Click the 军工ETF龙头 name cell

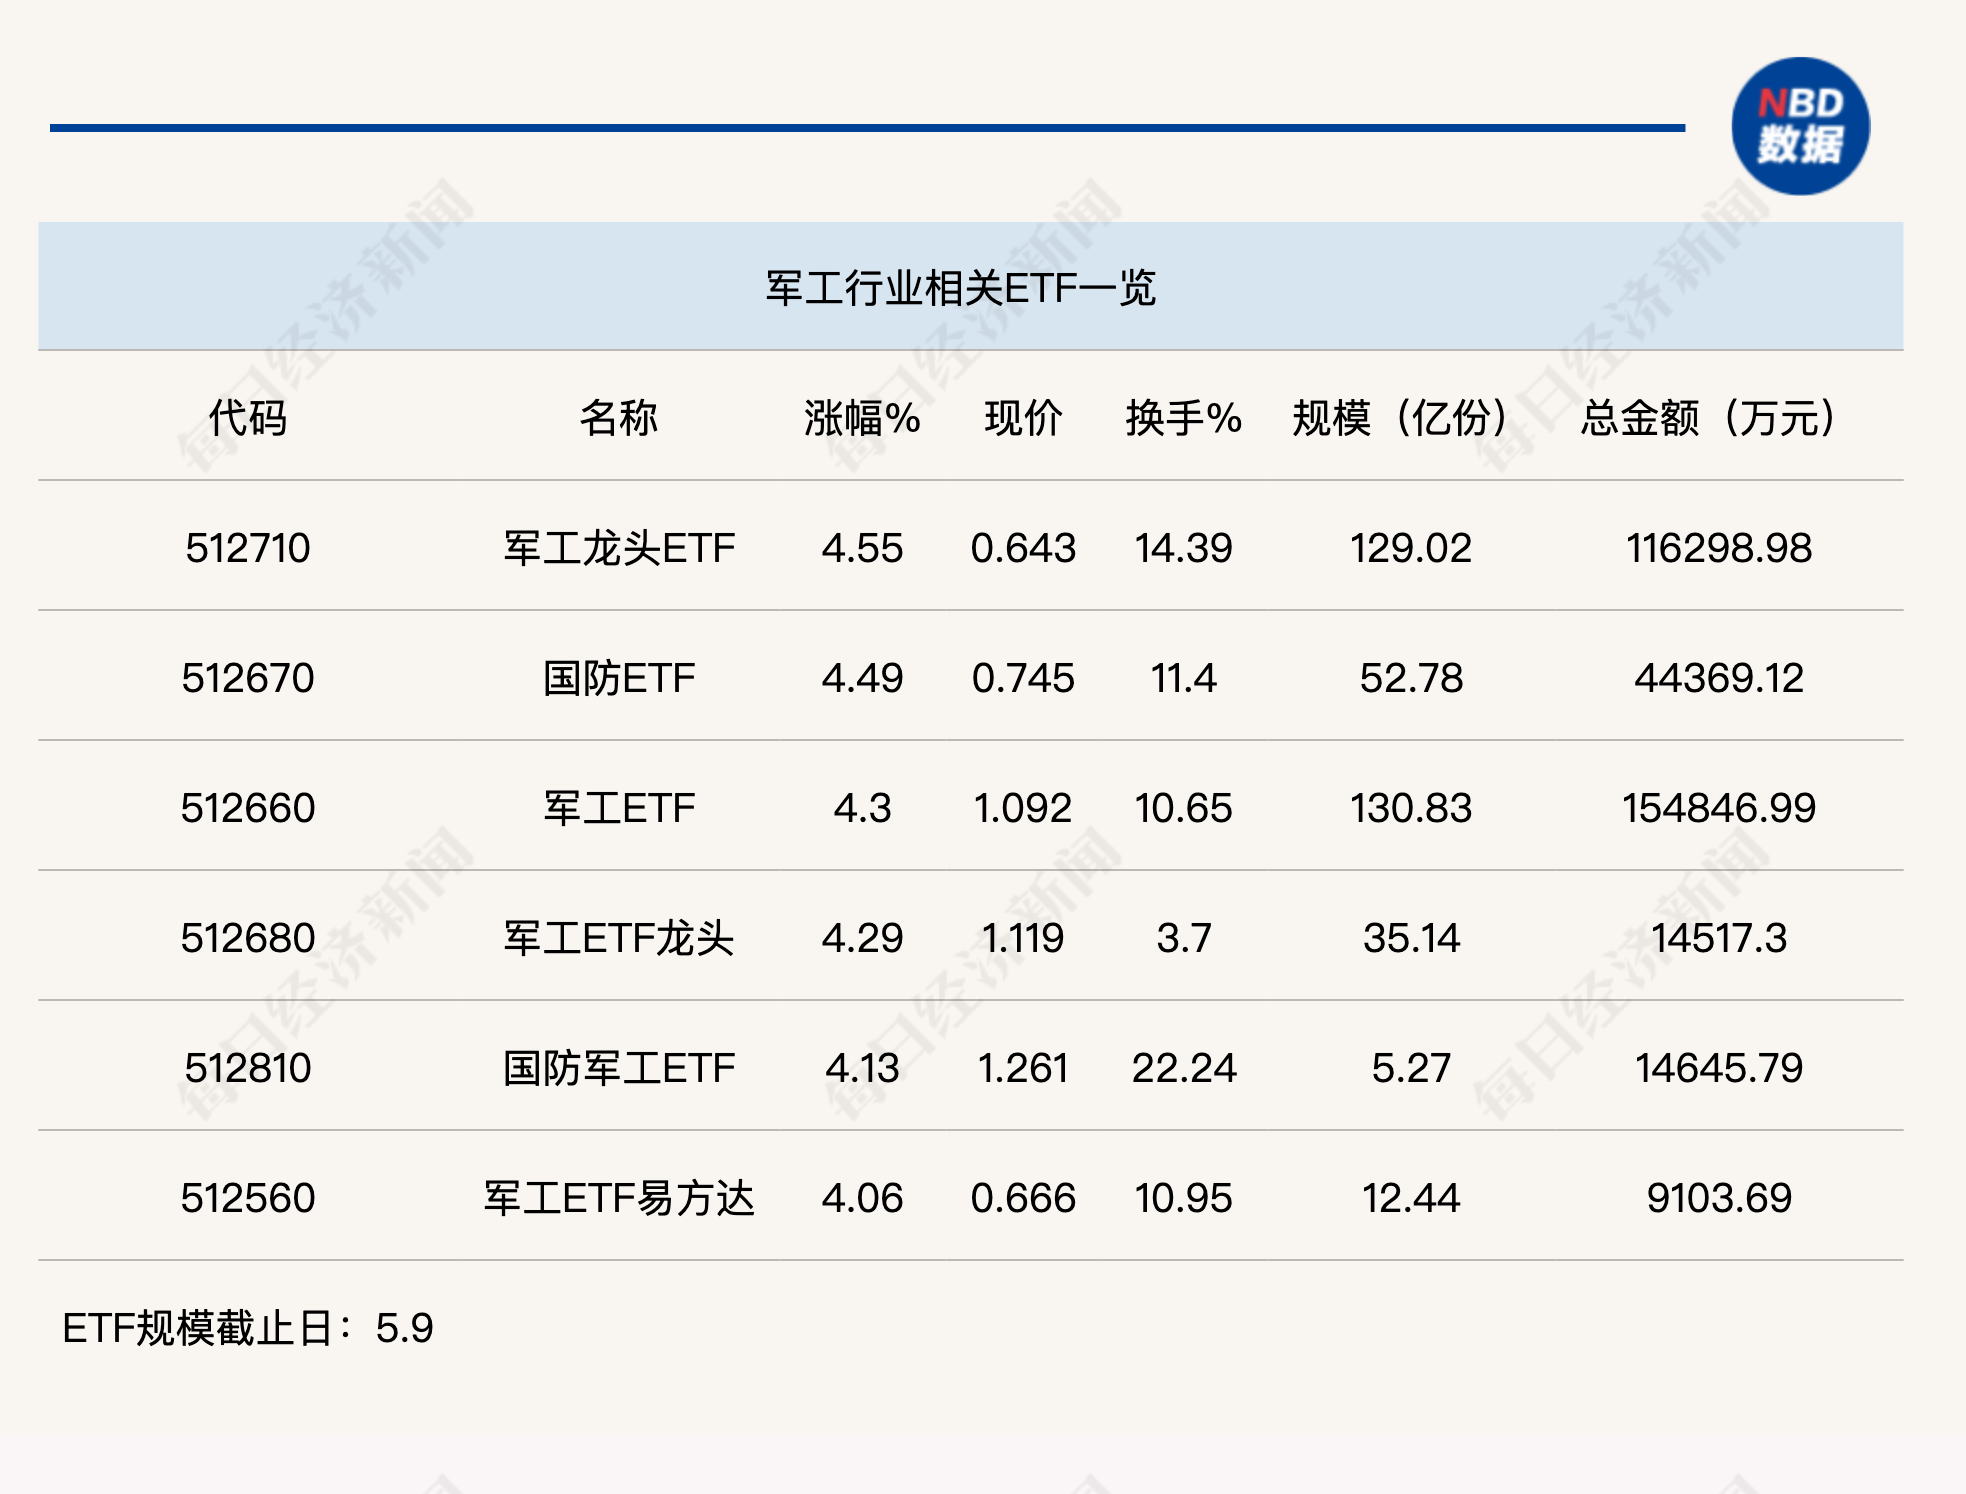[x=618, y=938]
